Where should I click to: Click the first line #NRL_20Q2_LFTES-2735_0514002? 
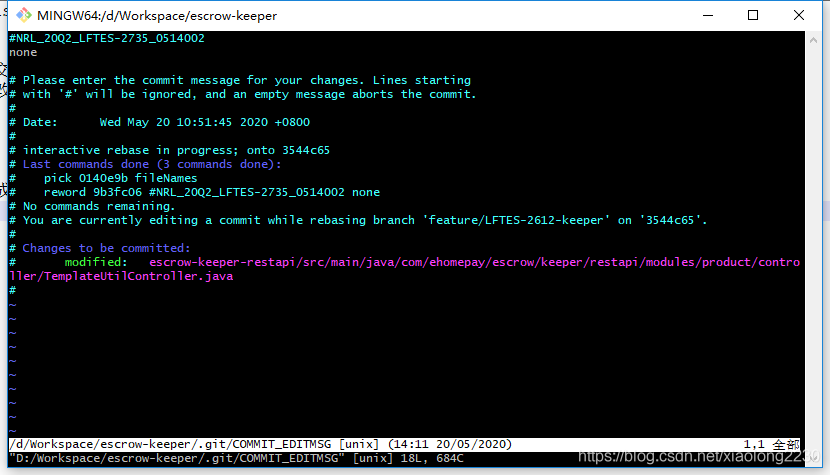point(107,38)
